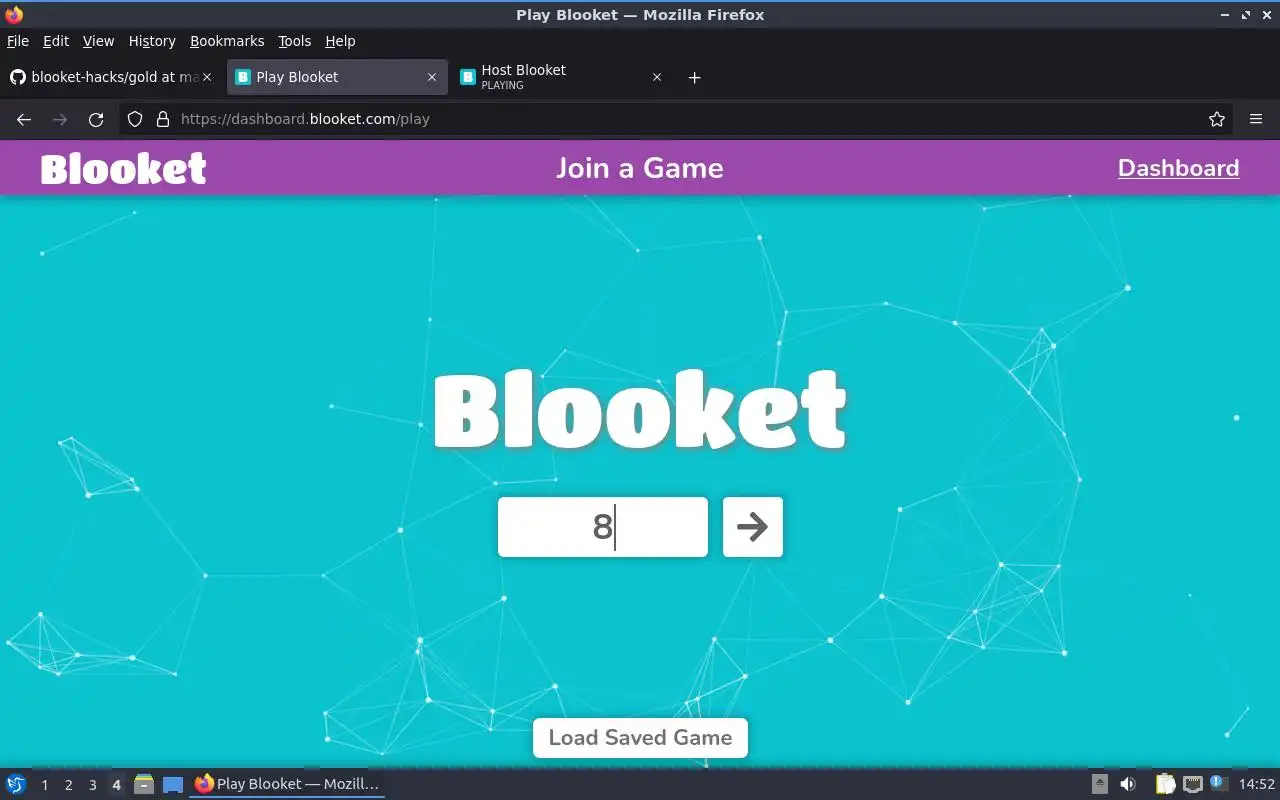Image resolution: width=1280 pixels, height=800 pixels.
Task: Select Play Blooket Firefox taskbar entry
Action: (x=287, y=784)
